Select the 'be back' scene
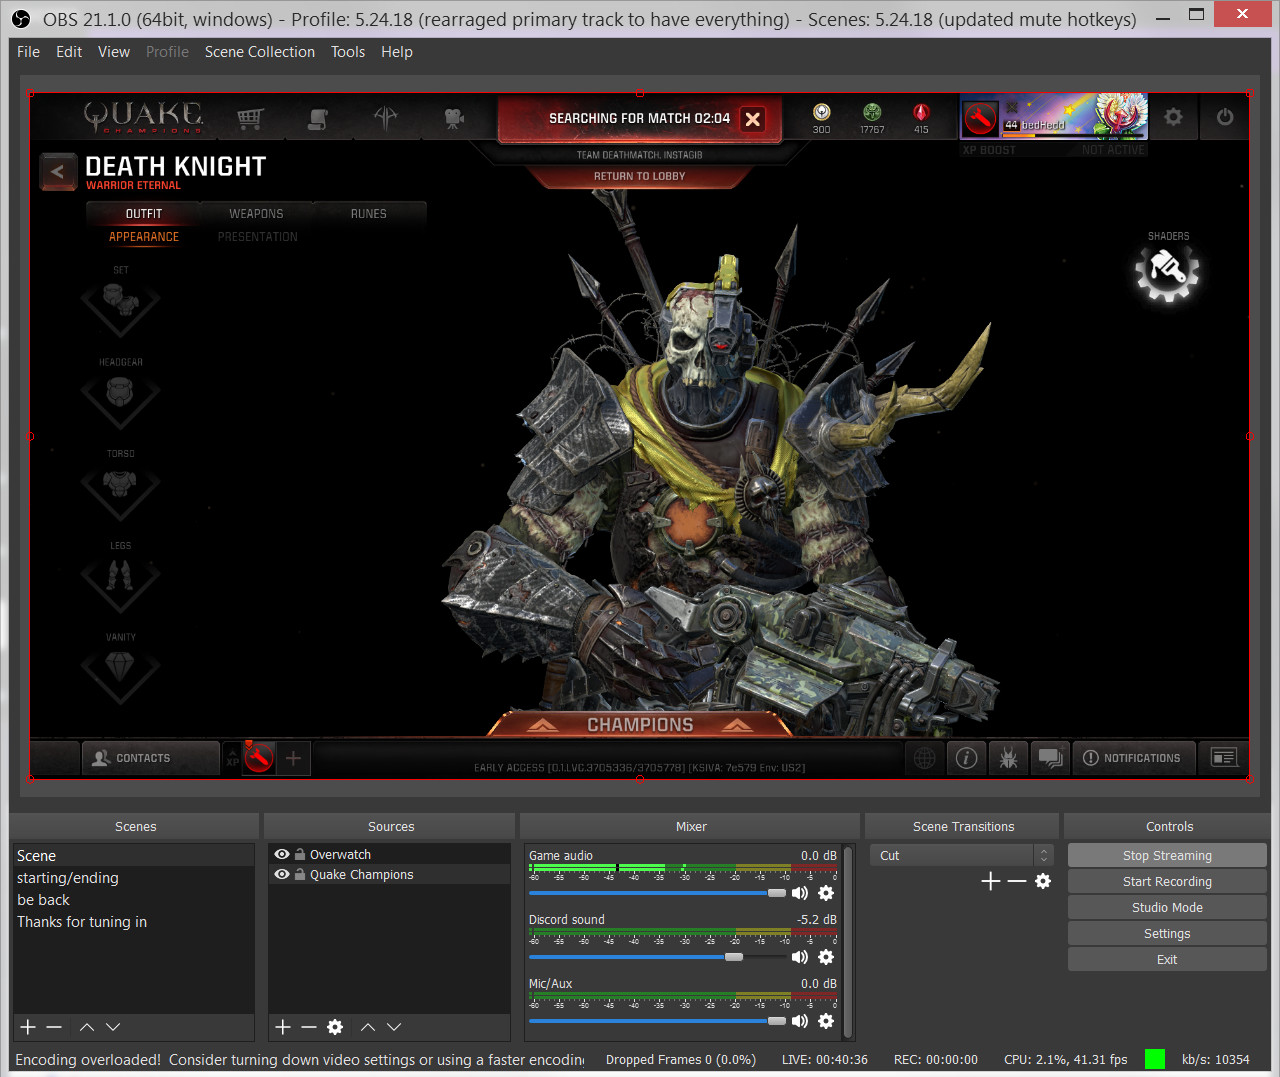Screen dimensions: 1280x1077 133,900
